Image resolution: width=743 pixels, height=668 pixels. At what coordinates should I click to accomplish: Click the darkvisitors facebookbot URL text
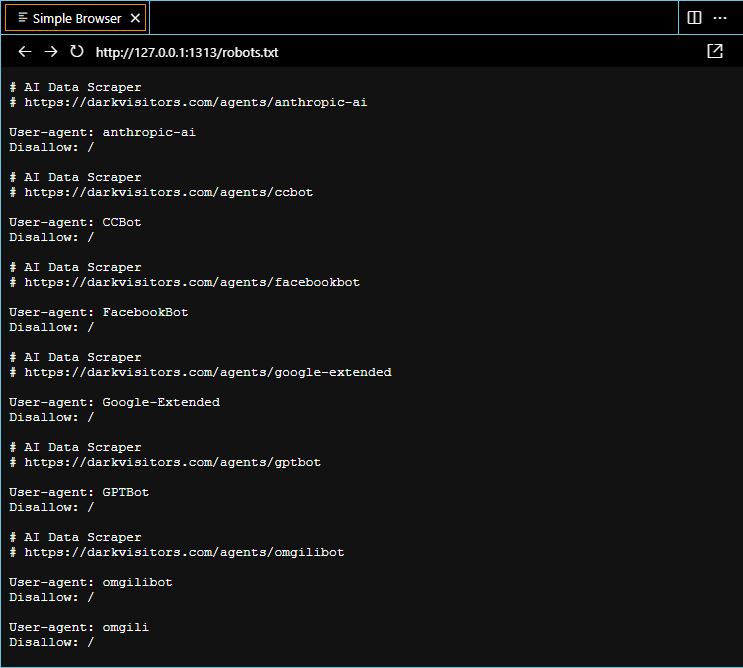tap(192, 282)
